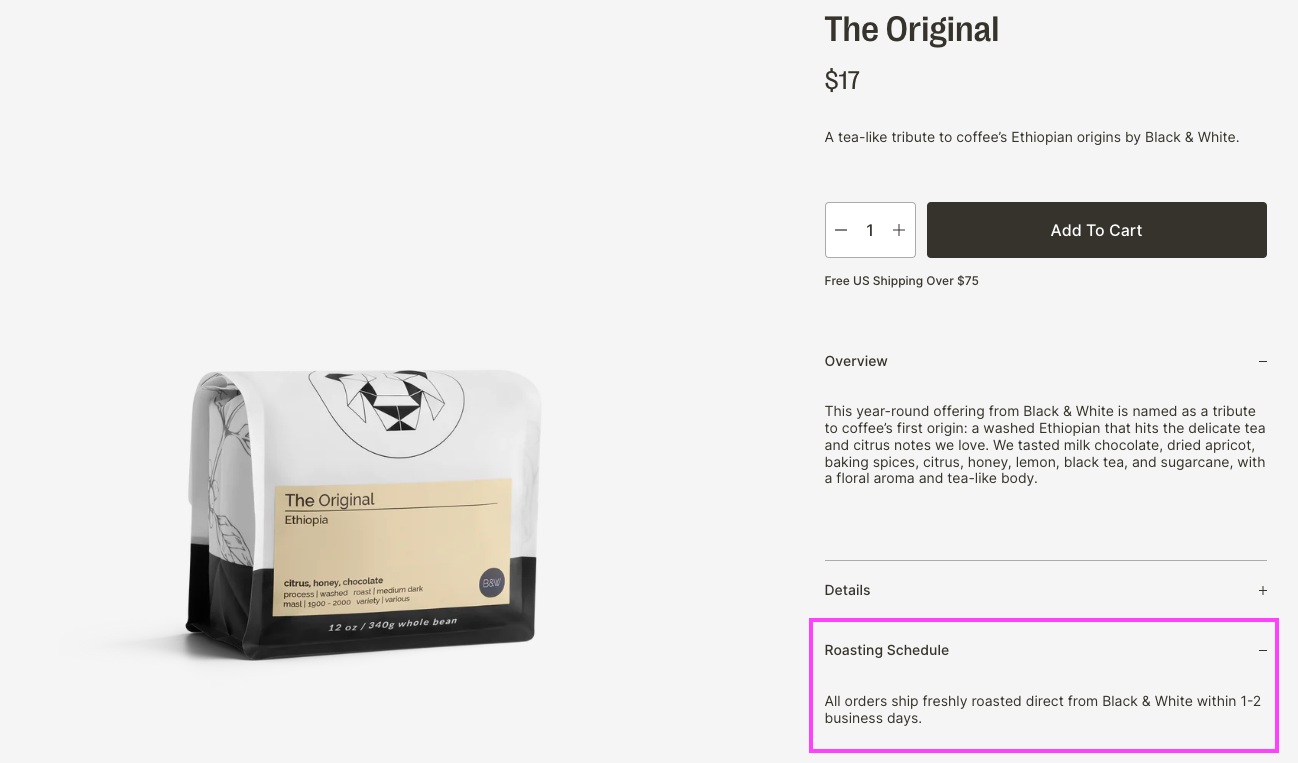
Task: Click the Roasting Schedule heading
Action: (887, 650)
